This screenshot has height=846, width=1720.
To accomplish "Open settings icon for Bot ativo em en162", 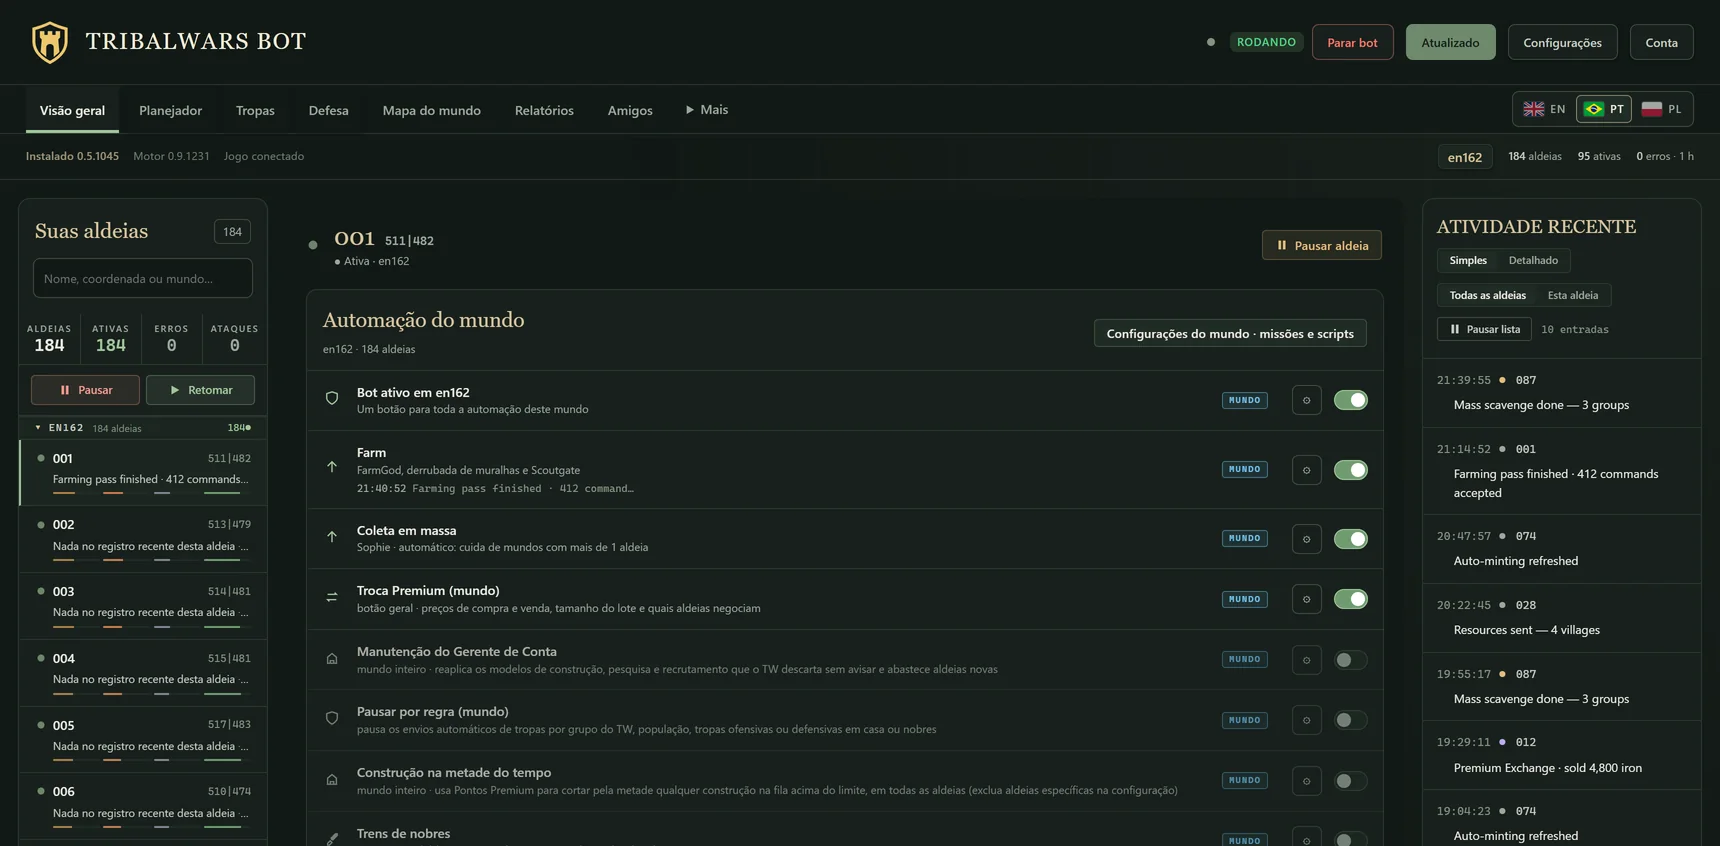I will pyautogui.click(x=1306, y=400).
